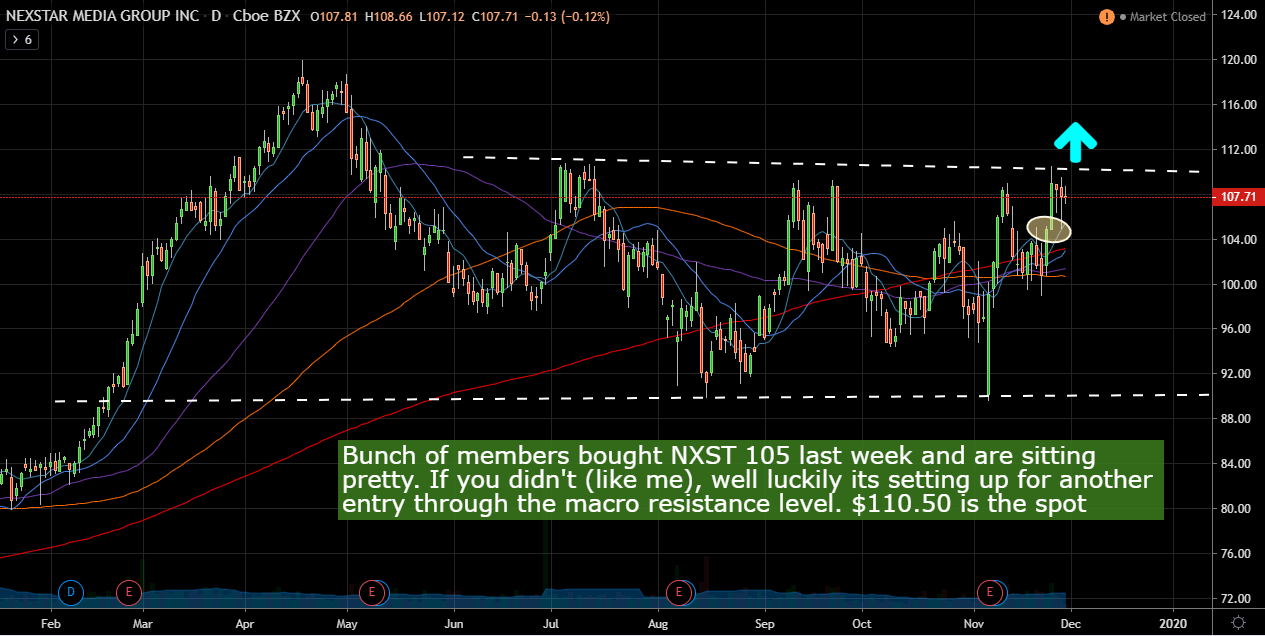Viewport: 1265px width, 636px height.
Task: Click the May label on time axis
Action: 346,622
